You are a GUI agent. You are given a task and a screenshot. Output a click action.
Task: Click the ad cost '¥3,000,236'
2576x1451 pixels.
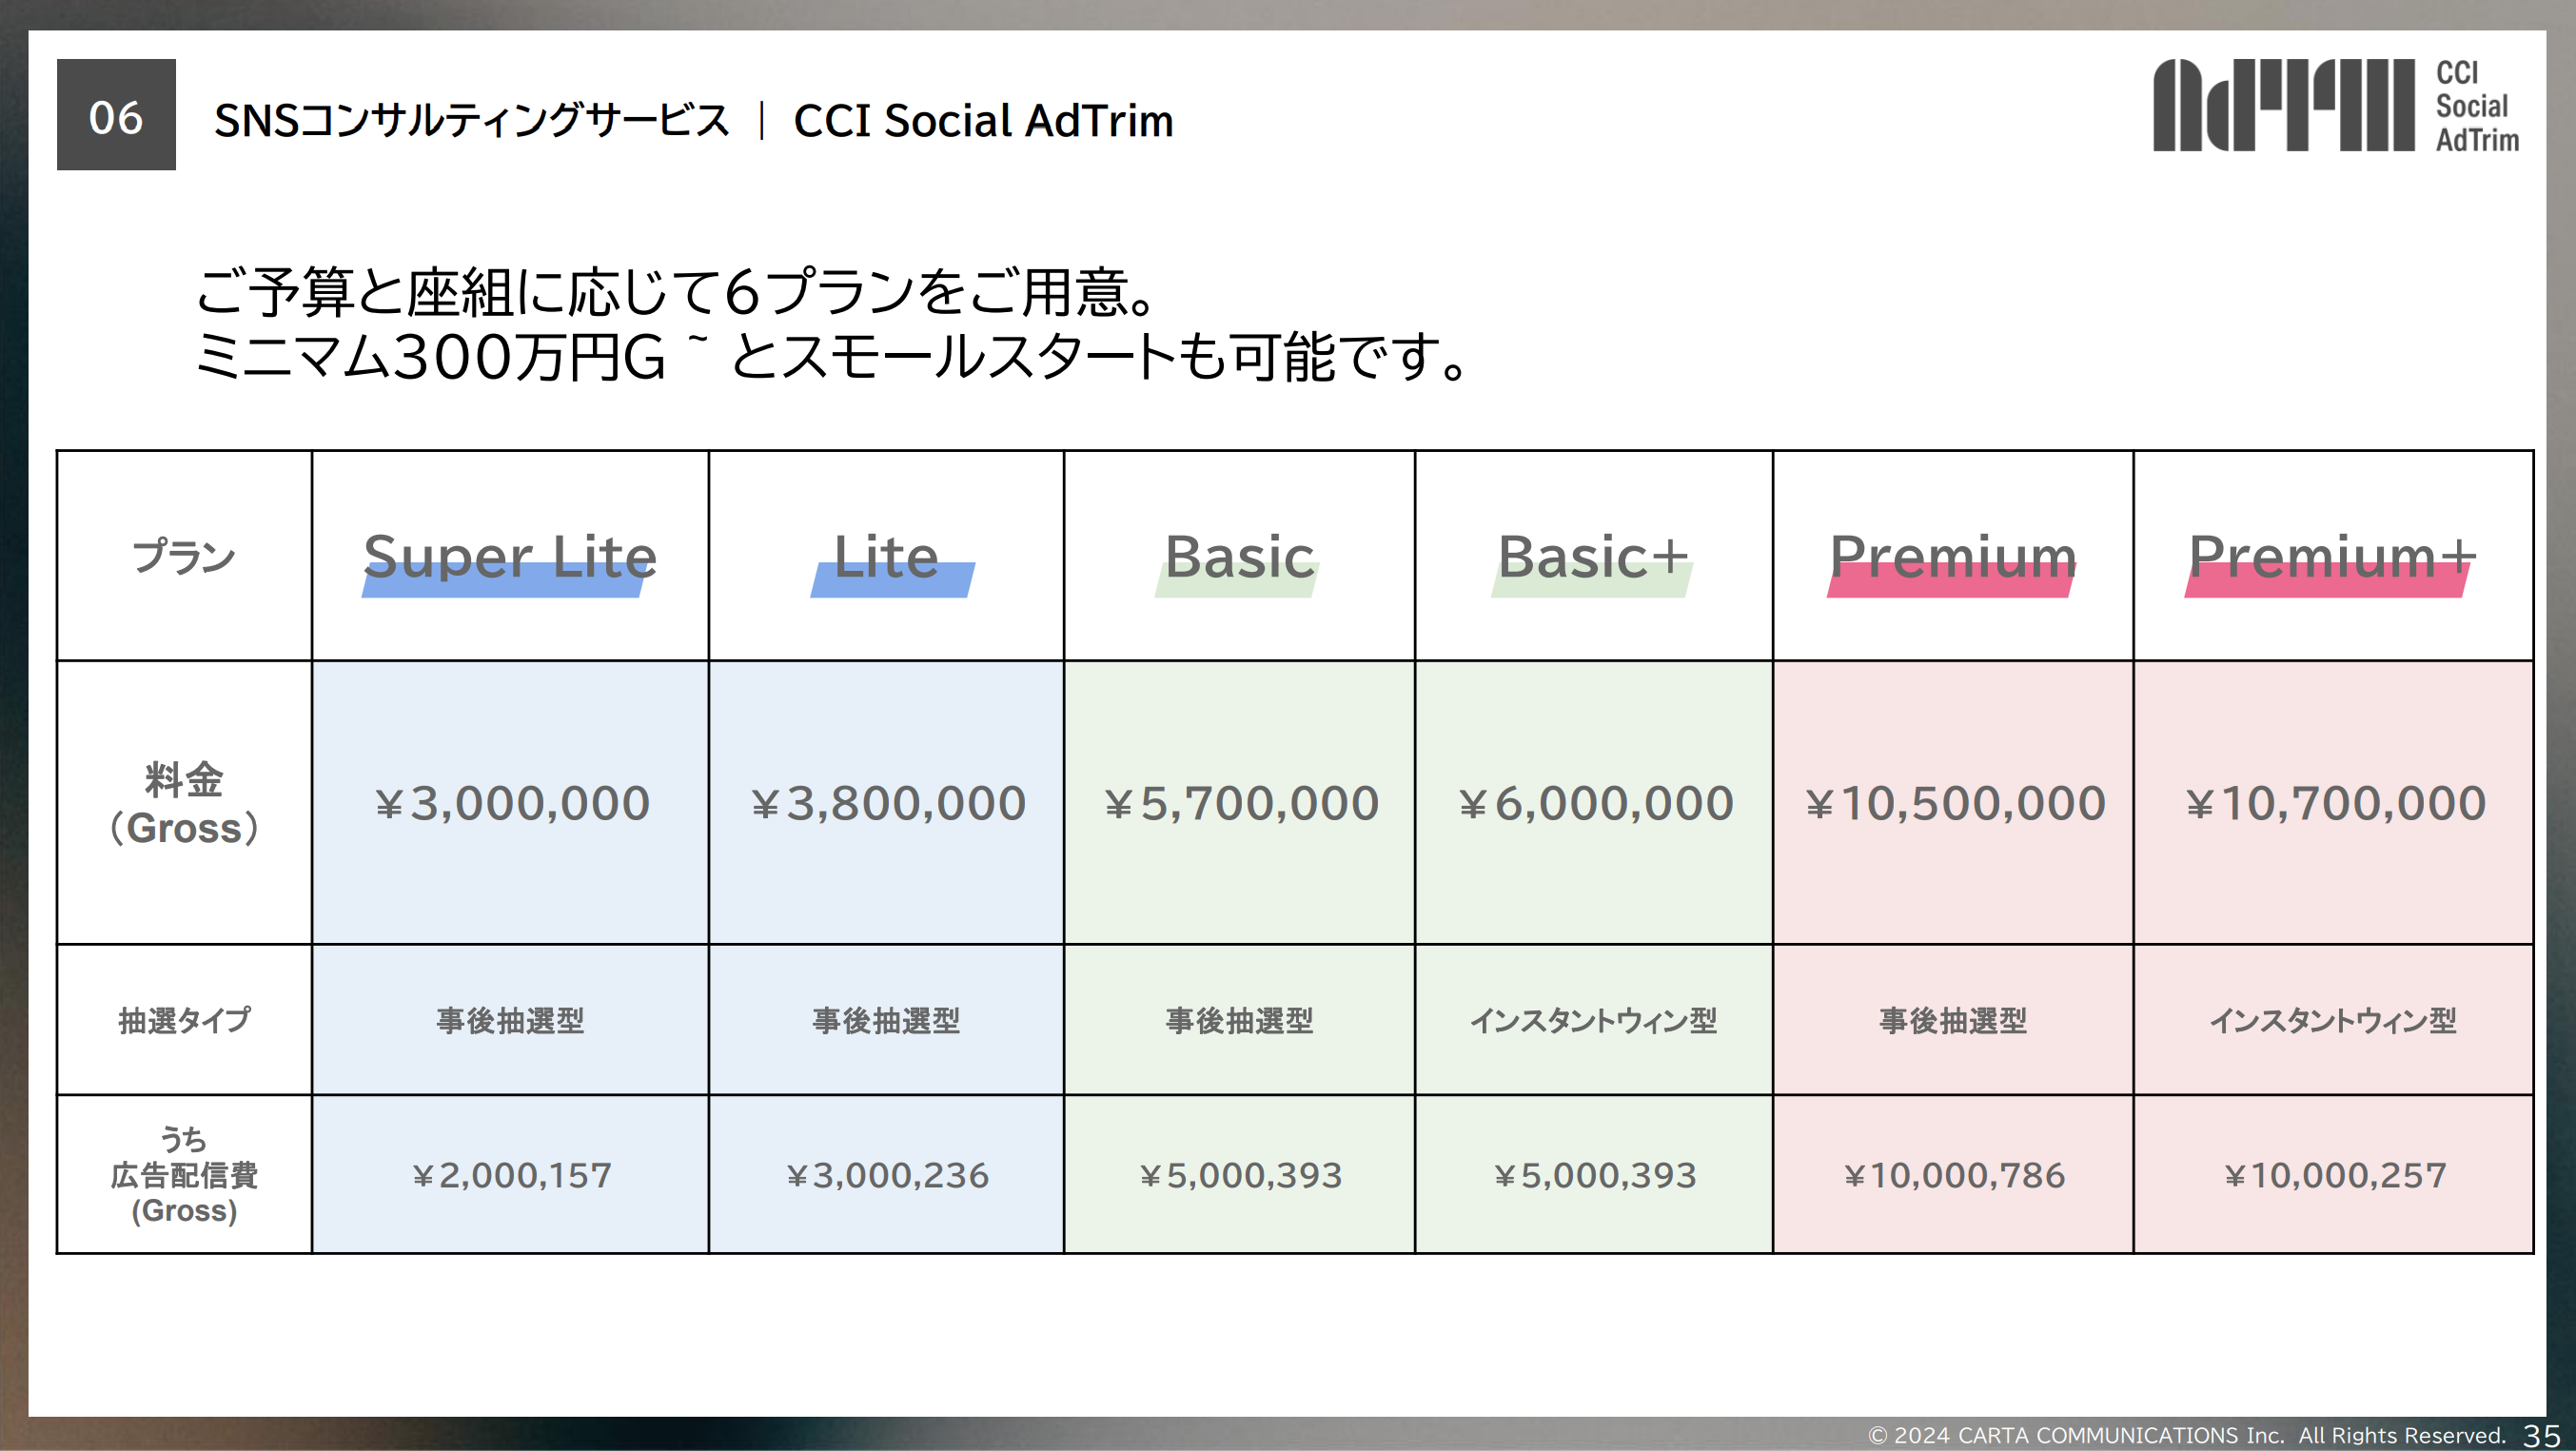pos(887,1175)
